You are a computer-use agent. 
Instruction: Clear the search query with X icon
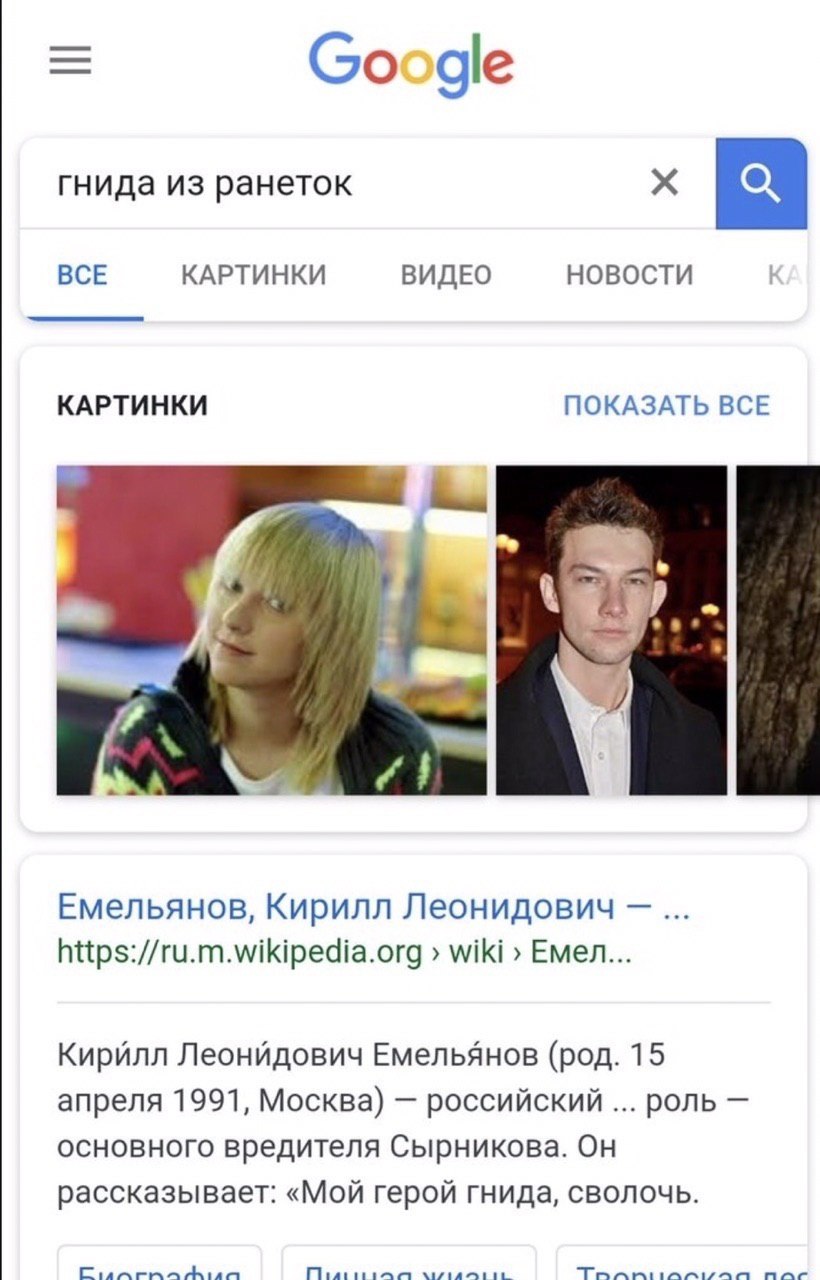click(665, 182)
